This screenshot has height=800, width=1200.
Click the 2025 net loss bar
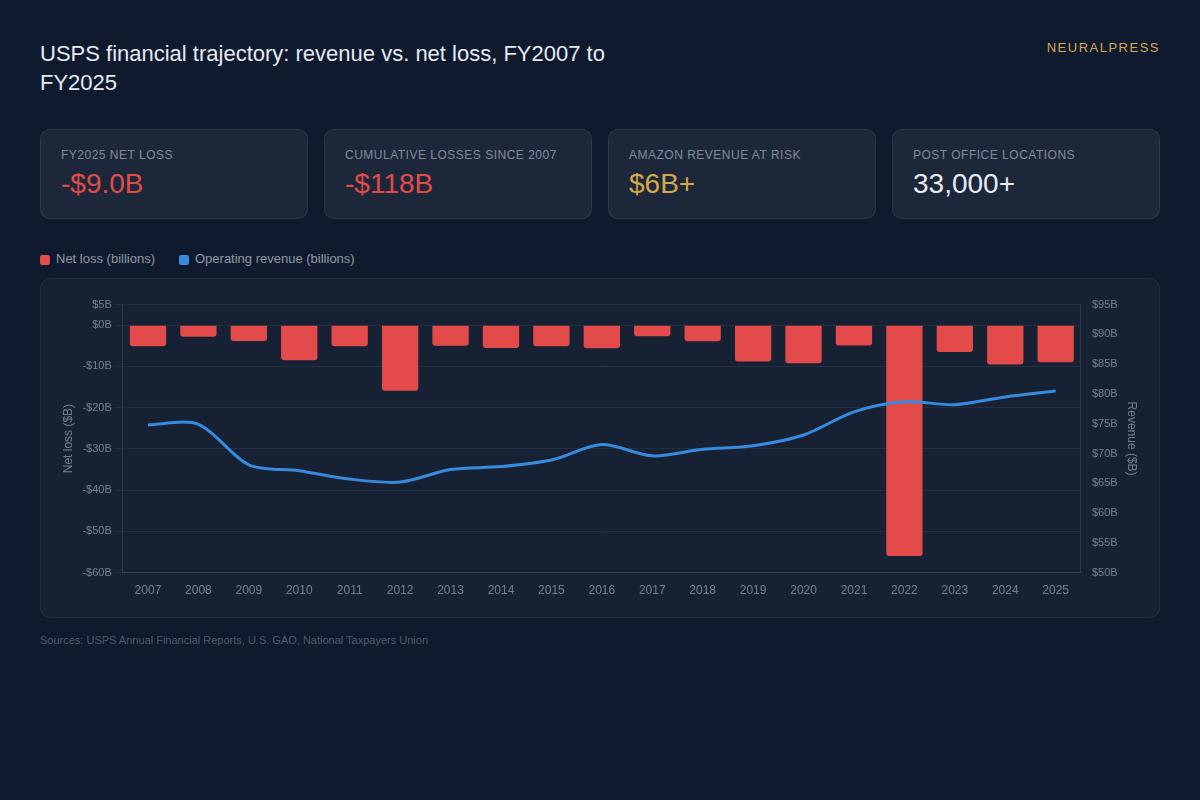[x=1055, y=343]
